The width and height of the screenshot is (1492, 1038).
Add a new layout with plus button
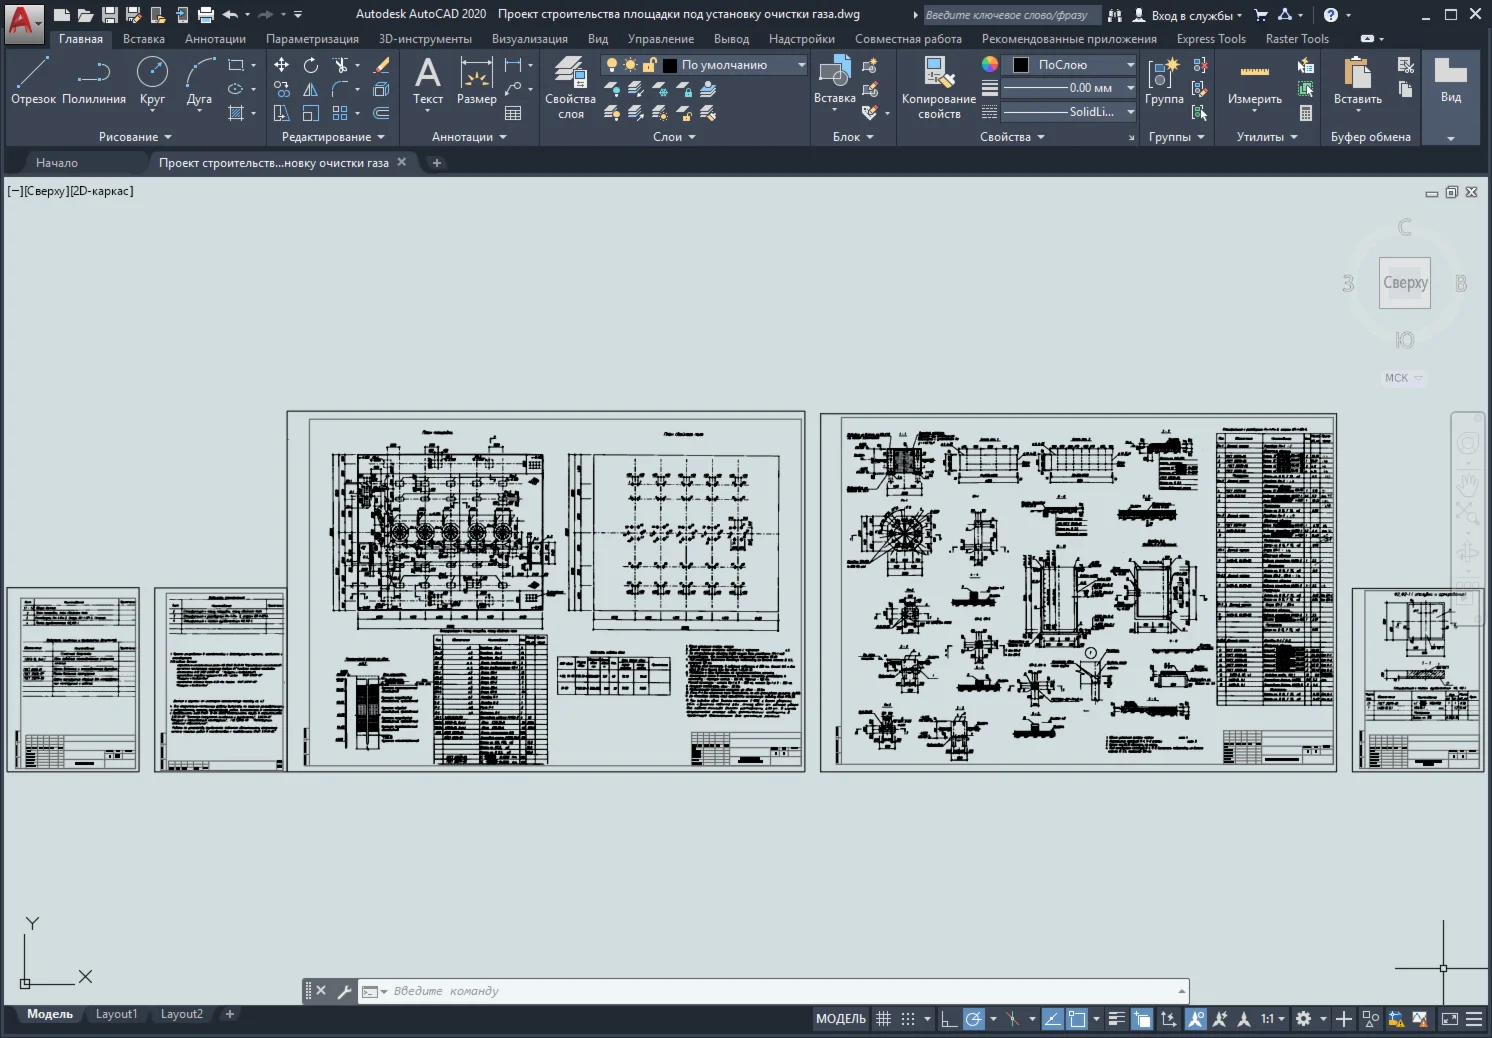click(x=229, y=1014)
